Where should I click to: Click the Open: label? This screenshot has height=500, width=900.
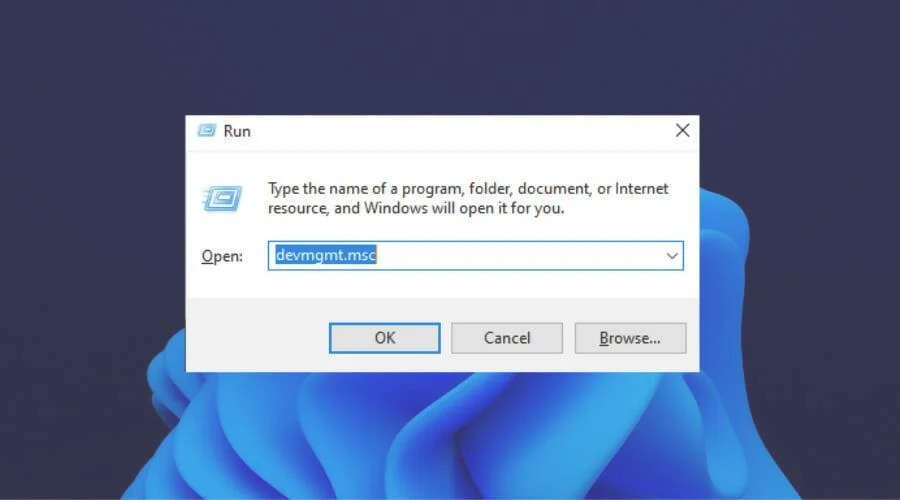tap(222, 256)
